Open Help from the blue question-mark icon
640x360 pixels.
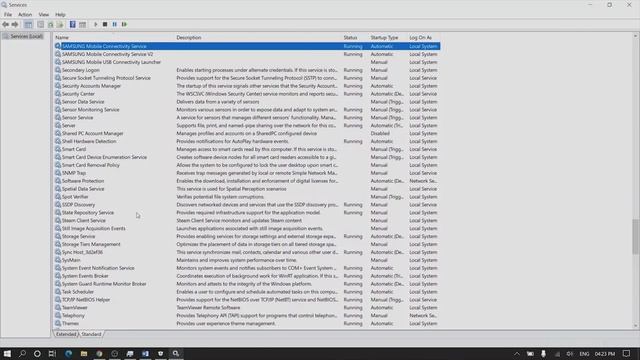click(73, 24)
